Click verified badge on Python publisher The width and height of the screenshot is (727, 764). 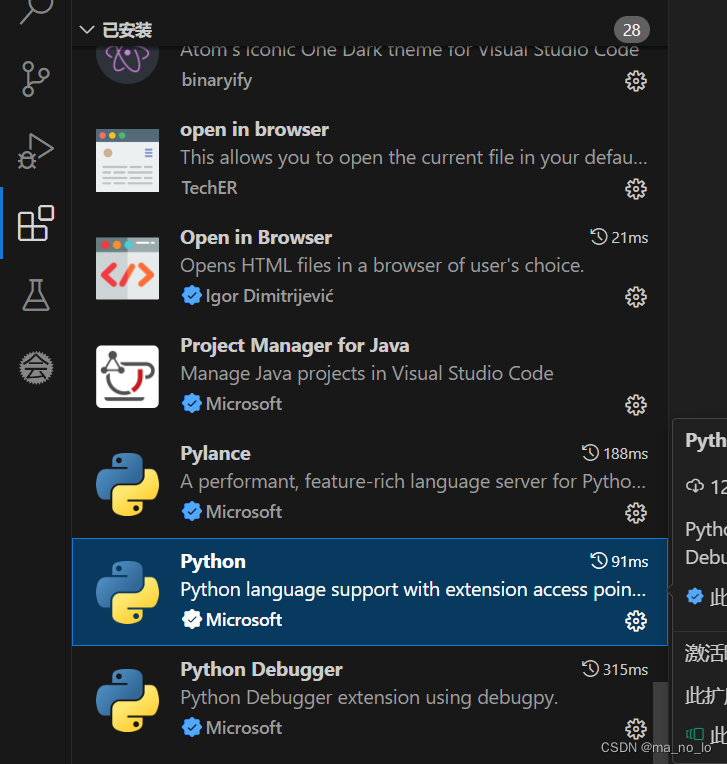coord(191,620)
